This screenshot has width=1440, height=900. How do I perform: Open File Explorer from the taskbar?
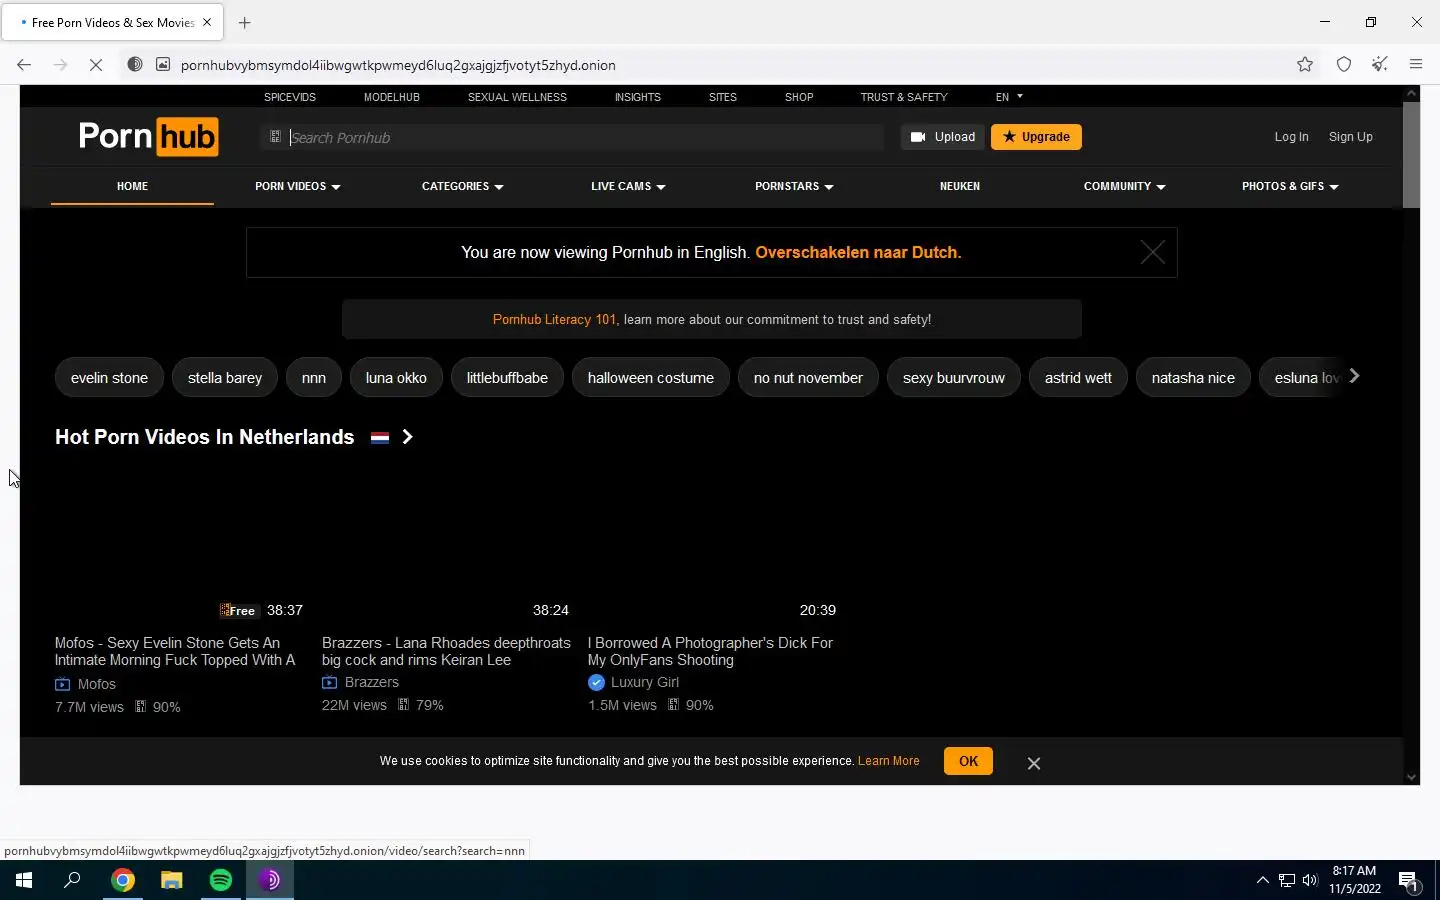click(x=172, y=880)
